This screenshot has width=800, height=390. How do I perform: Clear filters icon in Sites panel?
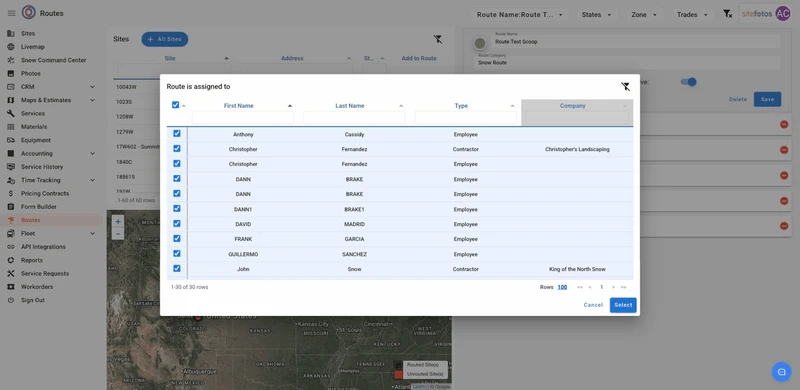pyautogui.click(x=438, y=39)
